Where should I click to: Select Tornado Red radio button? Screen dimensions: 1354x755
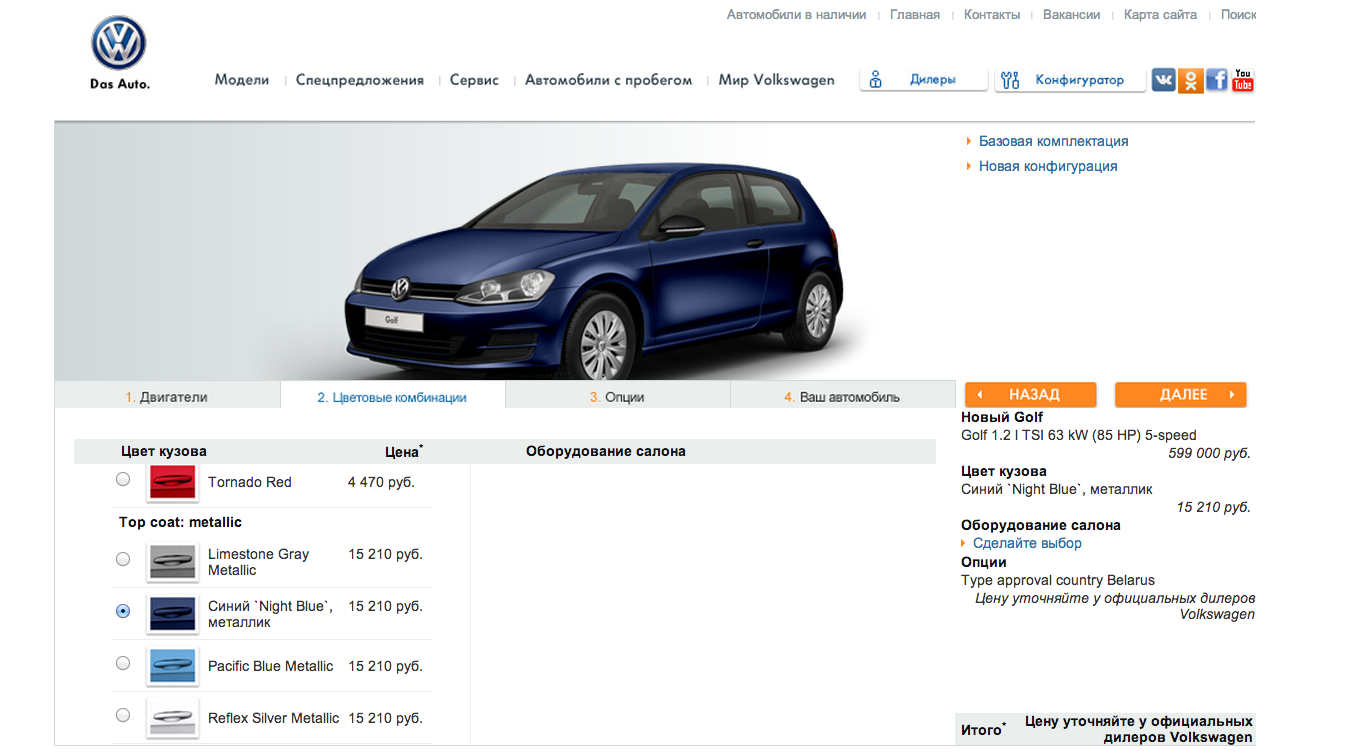[123, 479]
